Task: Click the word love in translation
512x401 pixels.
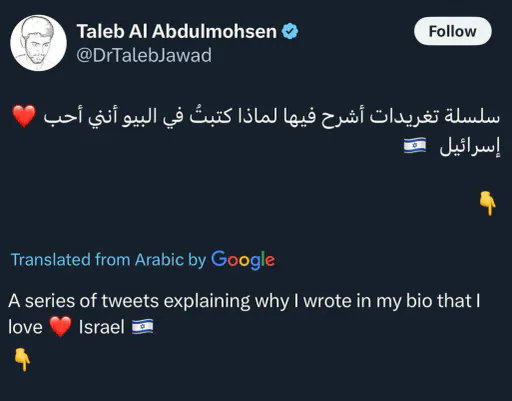Action: tap(25, 327)
